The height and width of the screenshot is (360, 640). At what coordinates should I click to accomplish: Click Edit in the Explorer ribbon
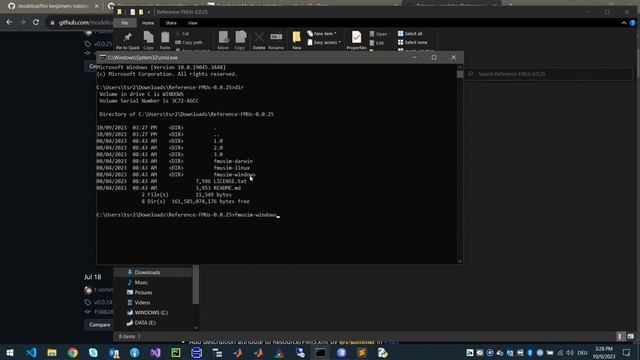click(x=377, y=43)
